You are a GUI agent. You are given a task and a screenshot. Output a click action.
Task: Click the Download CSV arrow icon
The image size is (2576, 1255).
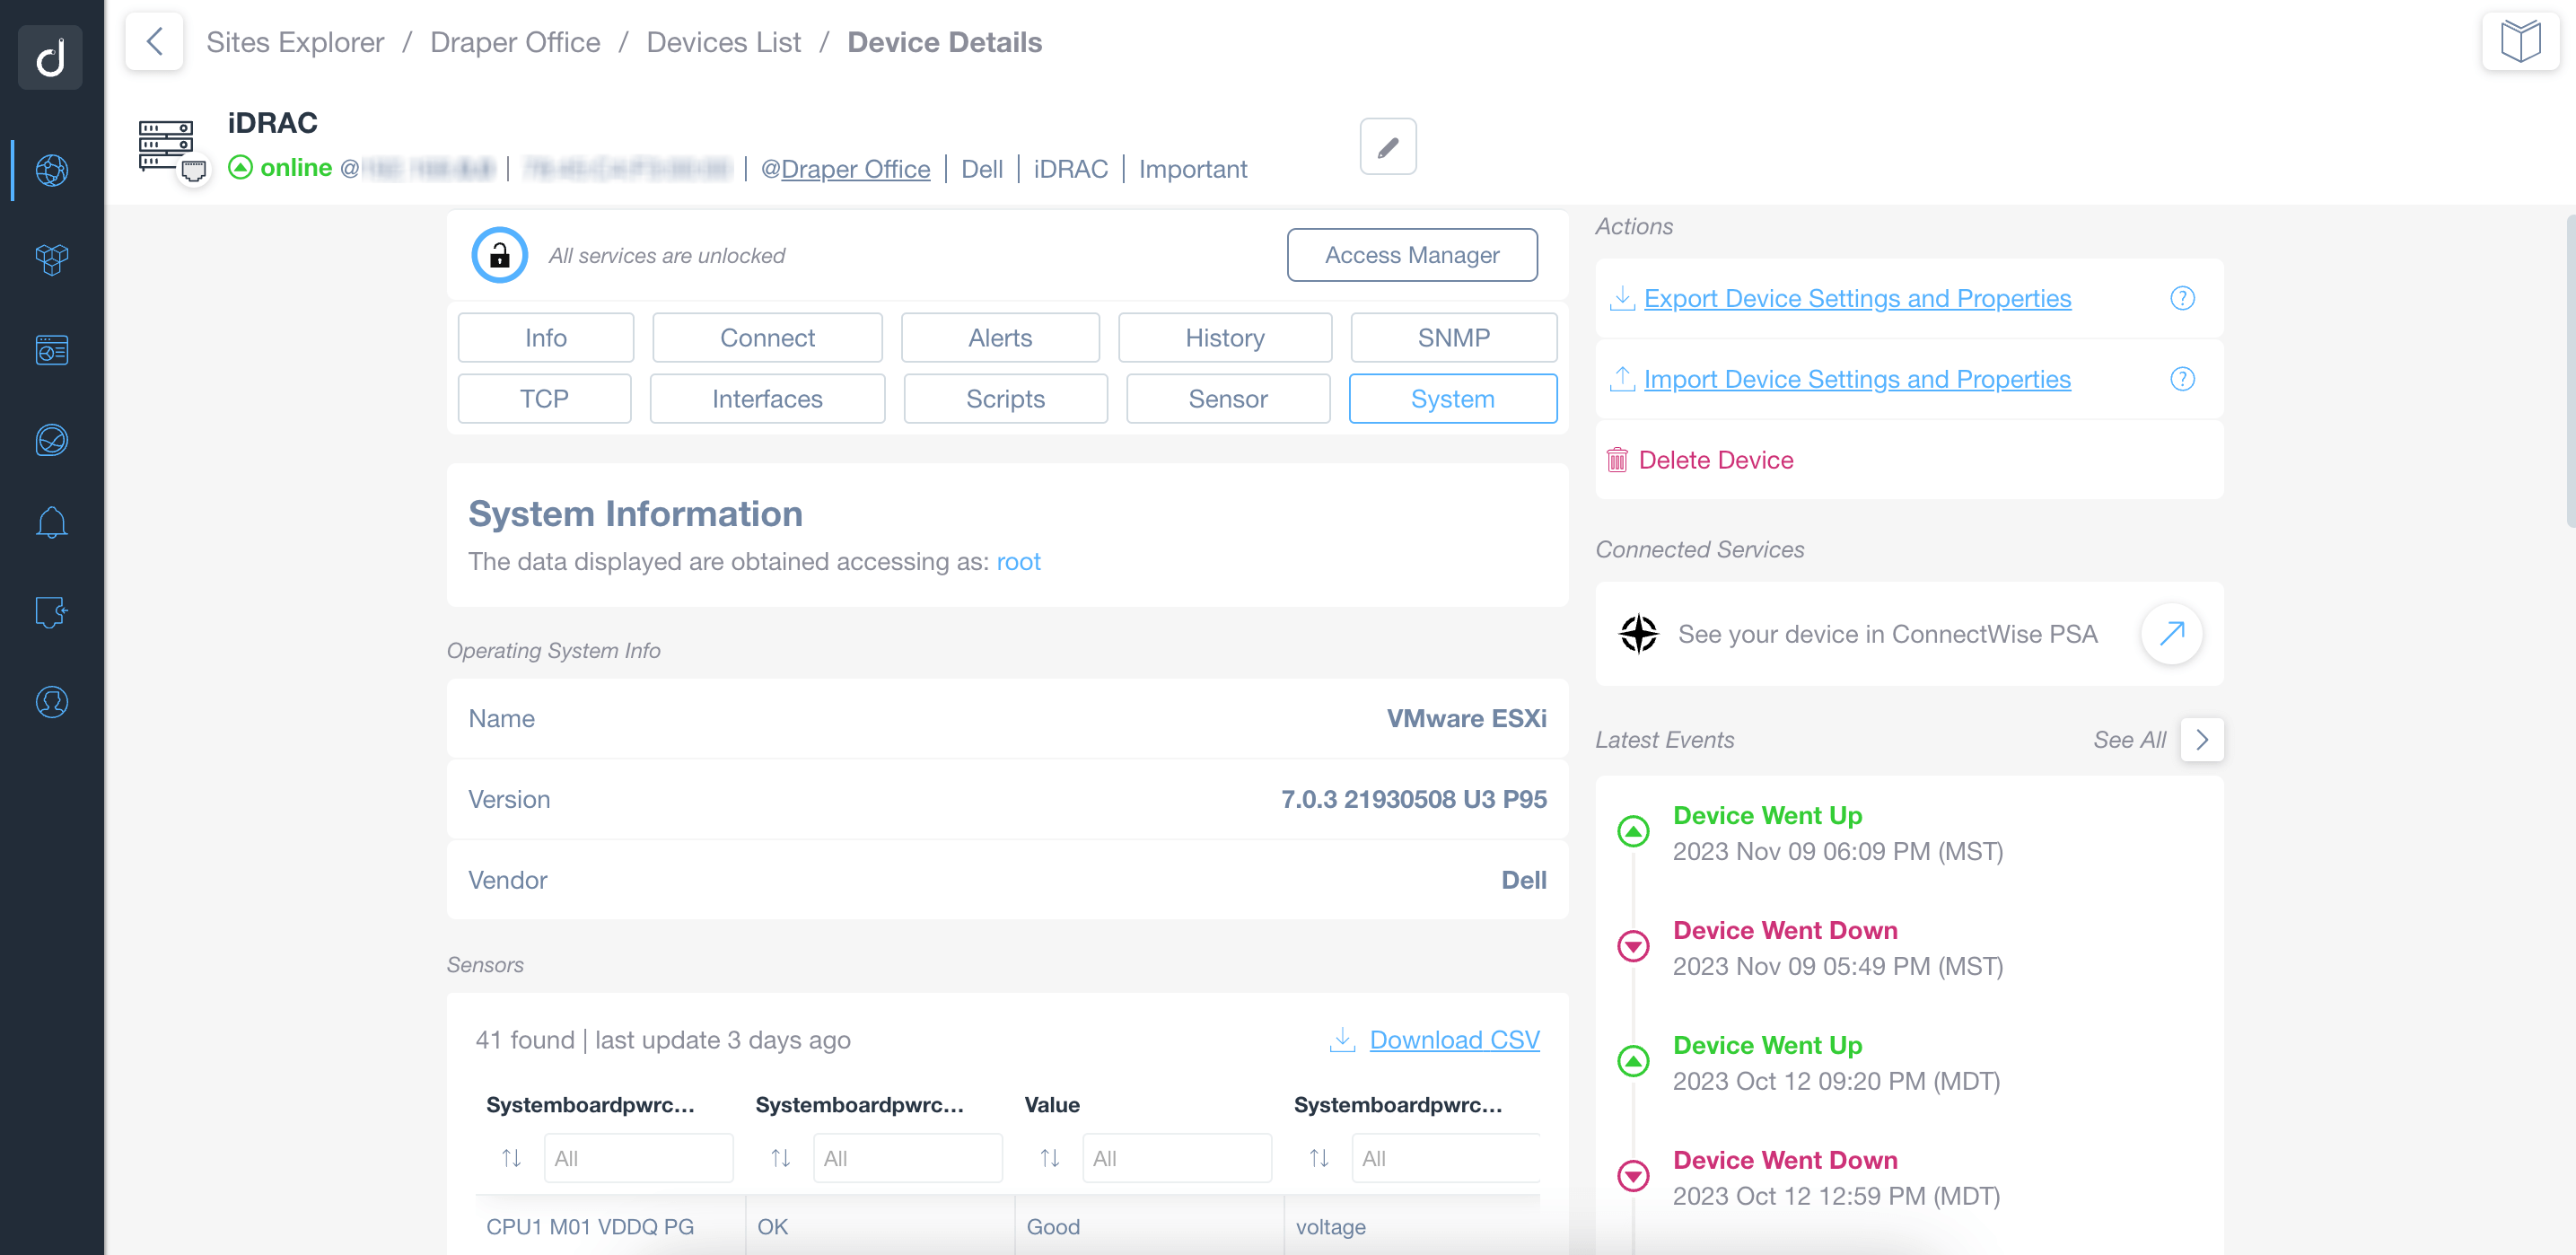1342,1040
